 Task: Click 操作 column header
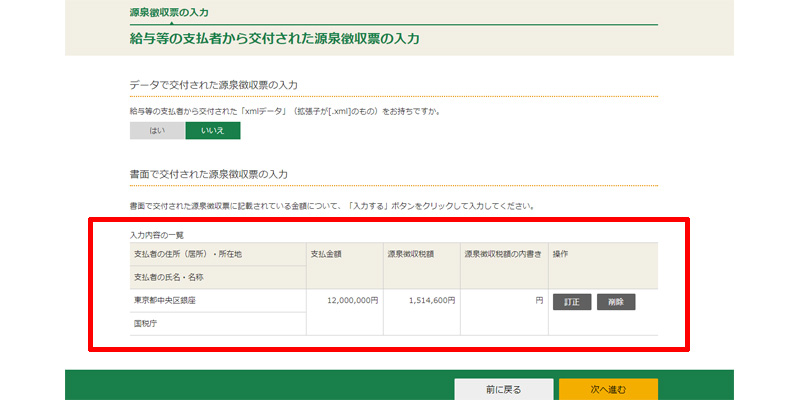click(603, 265)
